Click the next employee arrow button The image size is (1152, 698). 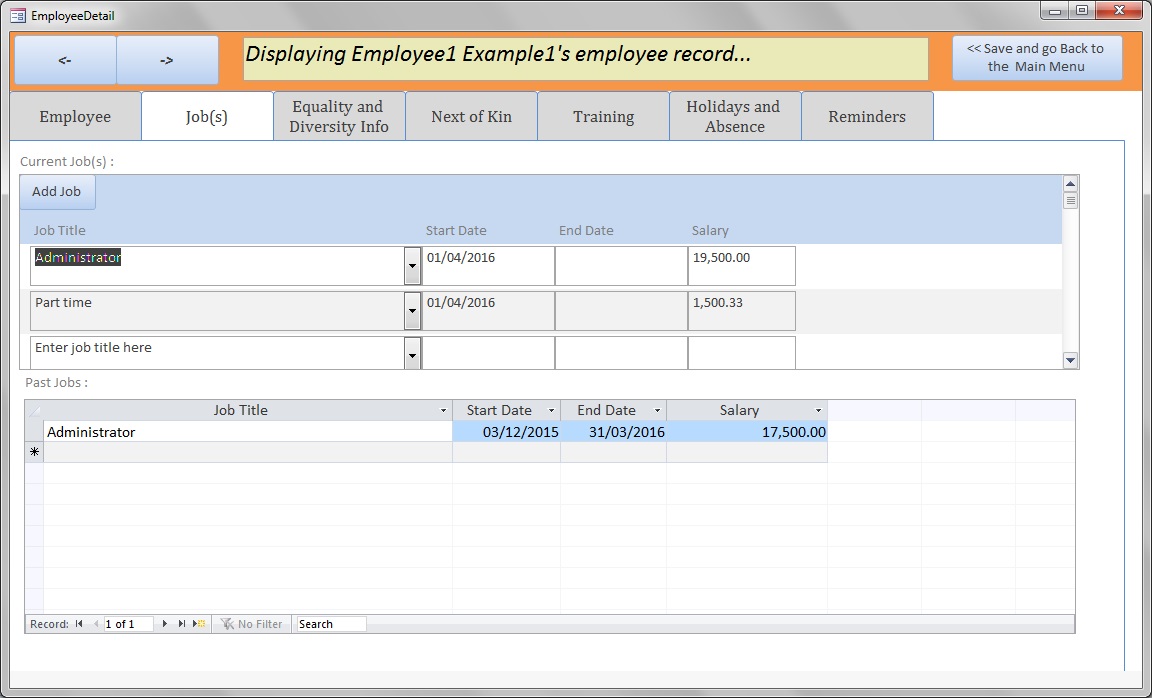(167, 60)
